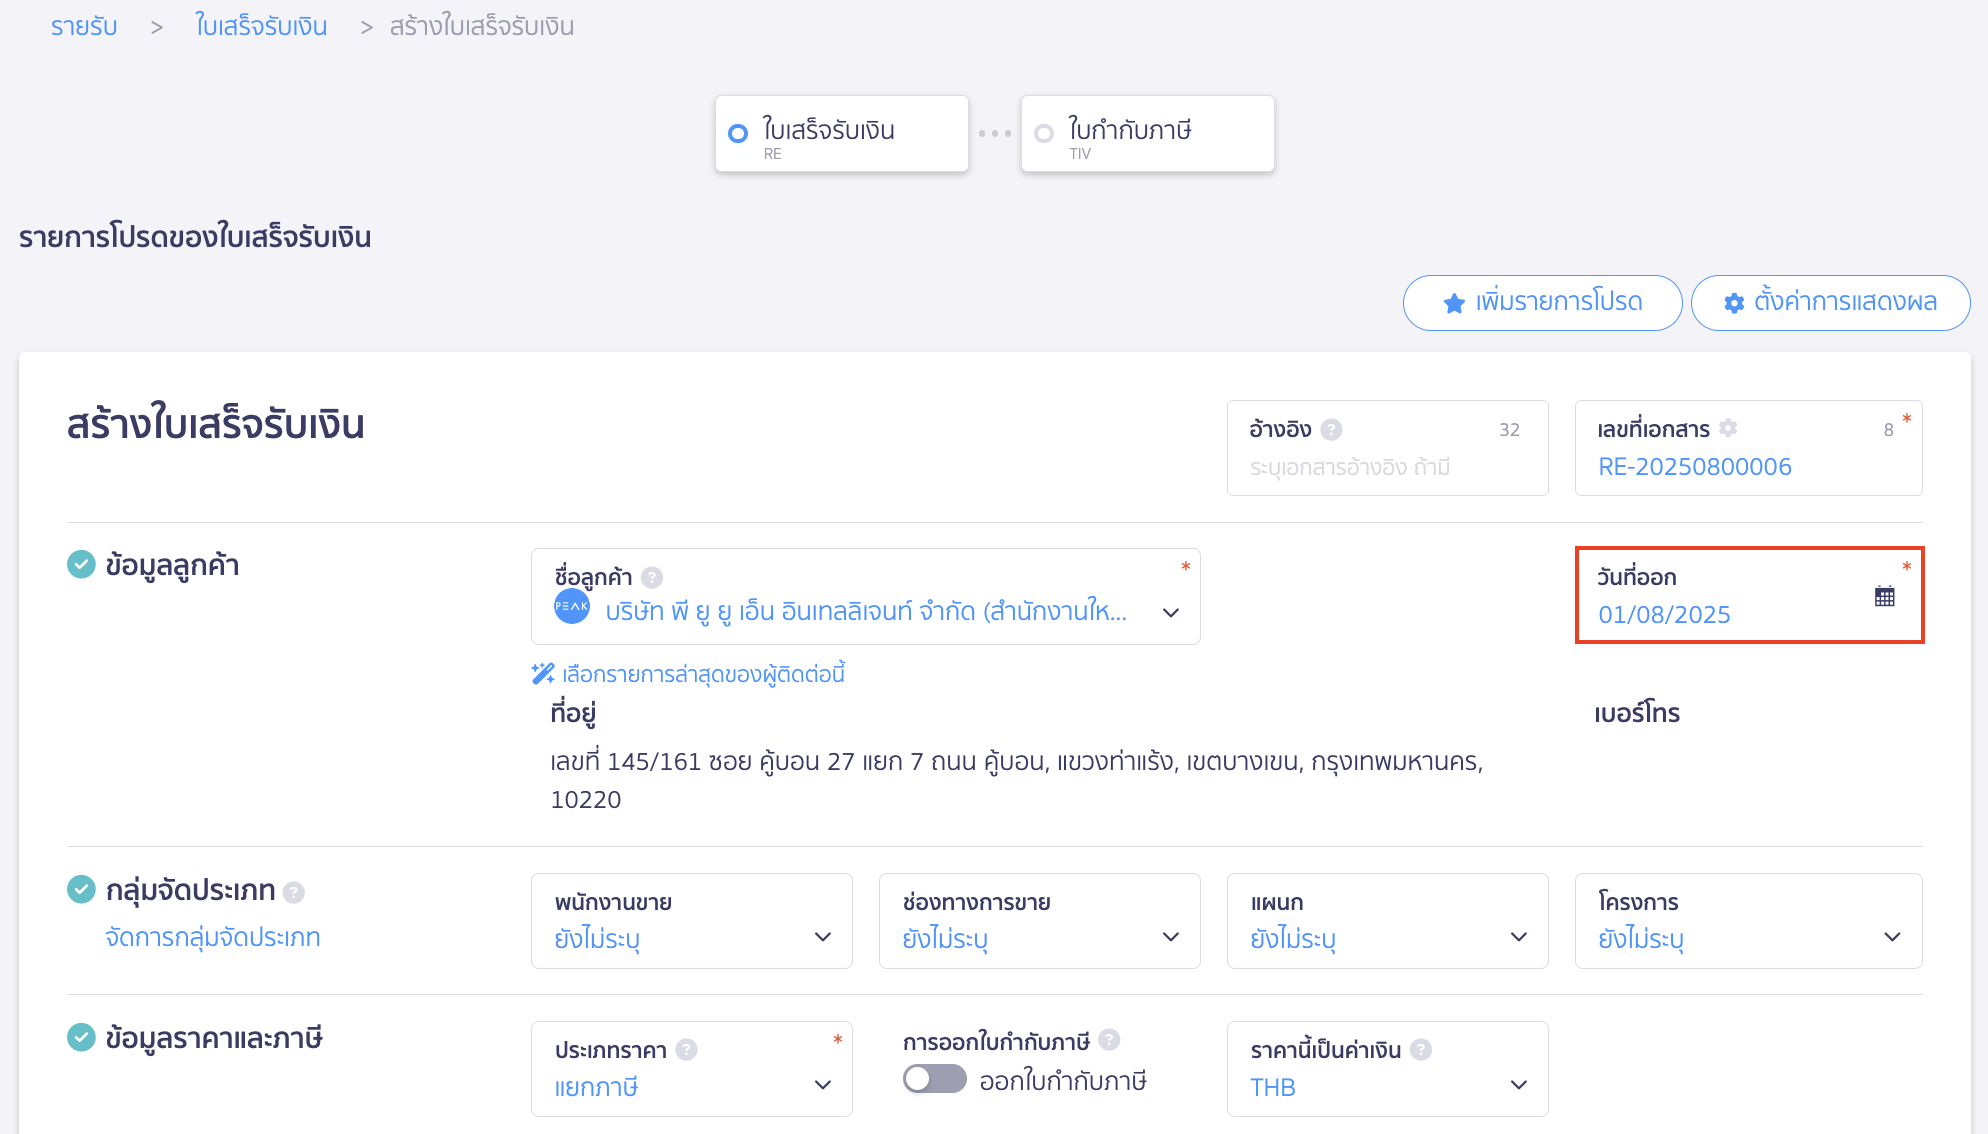The width and height of the screenshot is (1988, 1134).
Task: Navigate to ใบเสร็จรับเงิน breadcrumb link
Action: coord(261,26)
